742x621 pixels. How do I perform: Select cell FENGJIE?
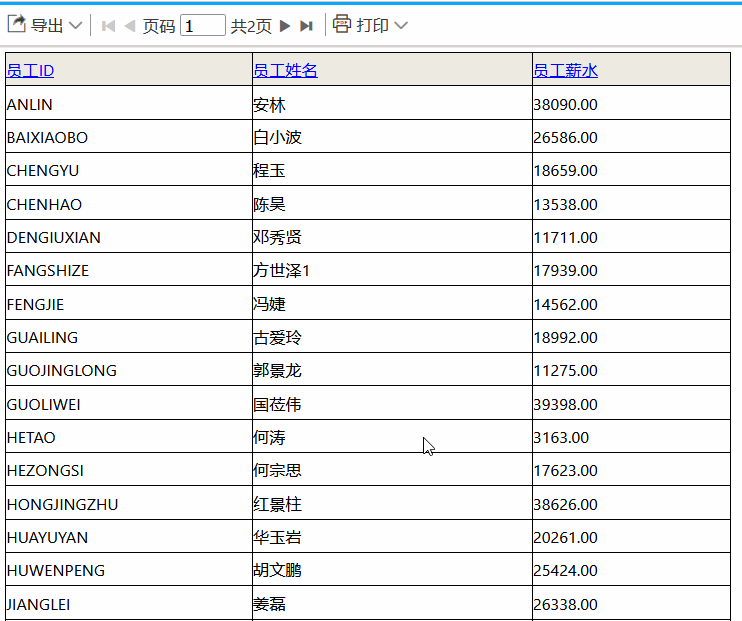(129, 303)
